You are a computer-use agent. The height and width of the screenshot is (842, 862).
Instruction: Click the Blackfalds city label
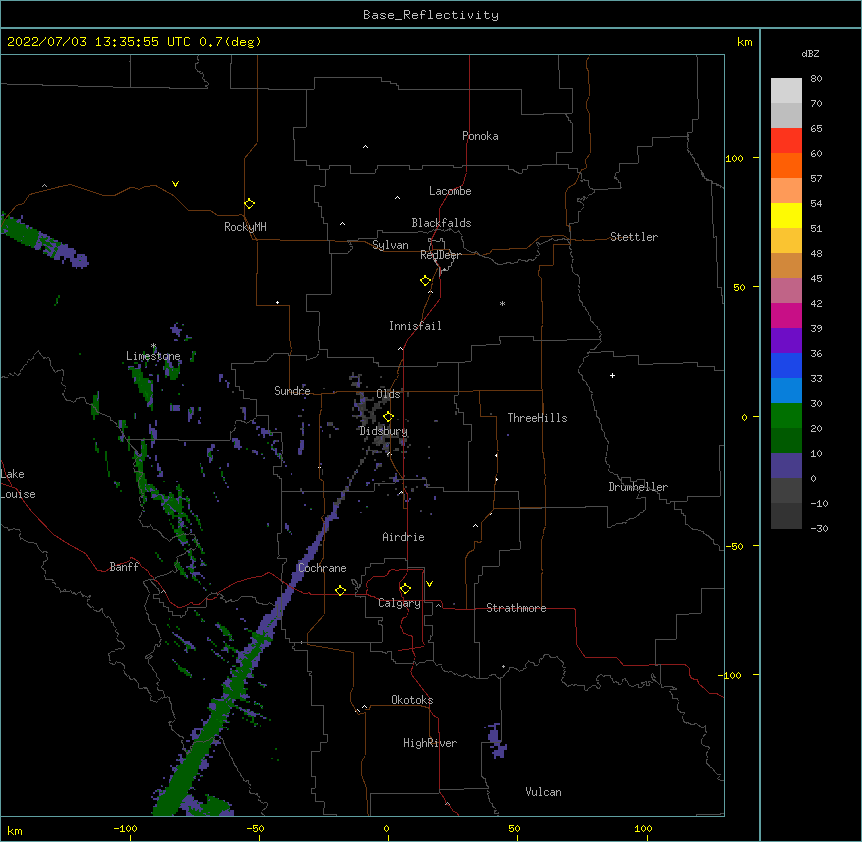(441, 223)
